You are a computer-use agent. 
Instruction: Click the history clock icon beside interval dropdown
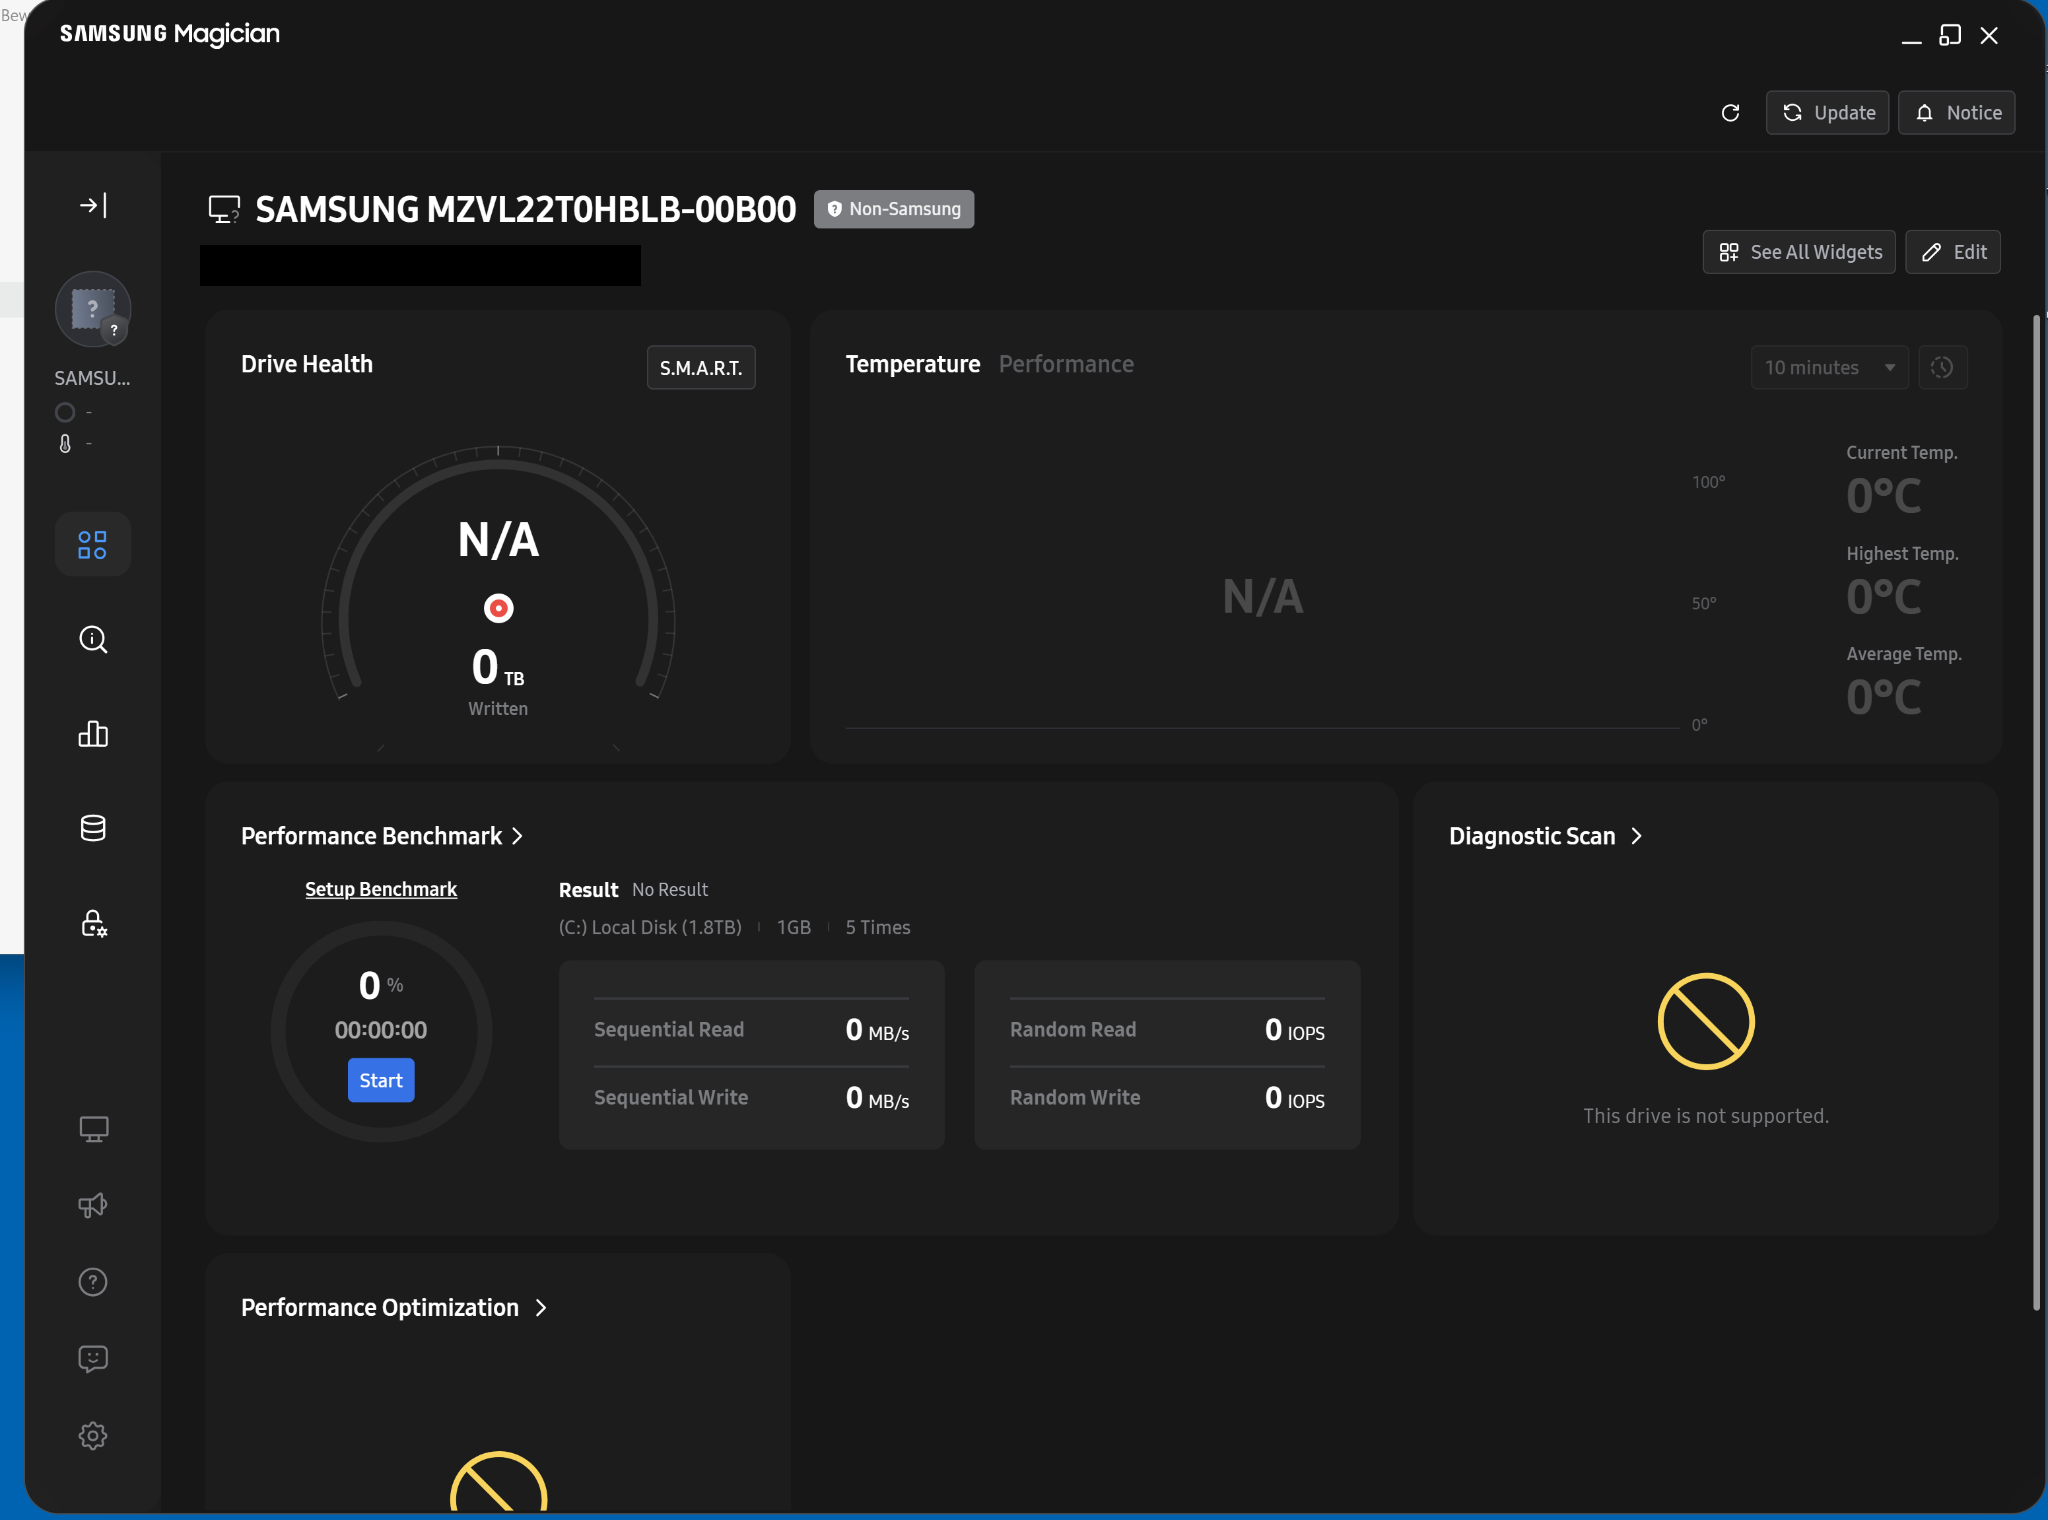pyautogui.click(x=1942, y=368)
